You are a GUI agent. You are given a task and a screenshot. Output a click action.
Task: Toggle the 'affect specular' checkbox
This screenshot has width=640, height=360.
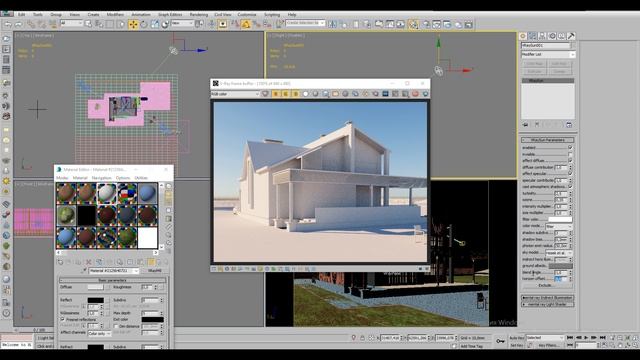570,173
